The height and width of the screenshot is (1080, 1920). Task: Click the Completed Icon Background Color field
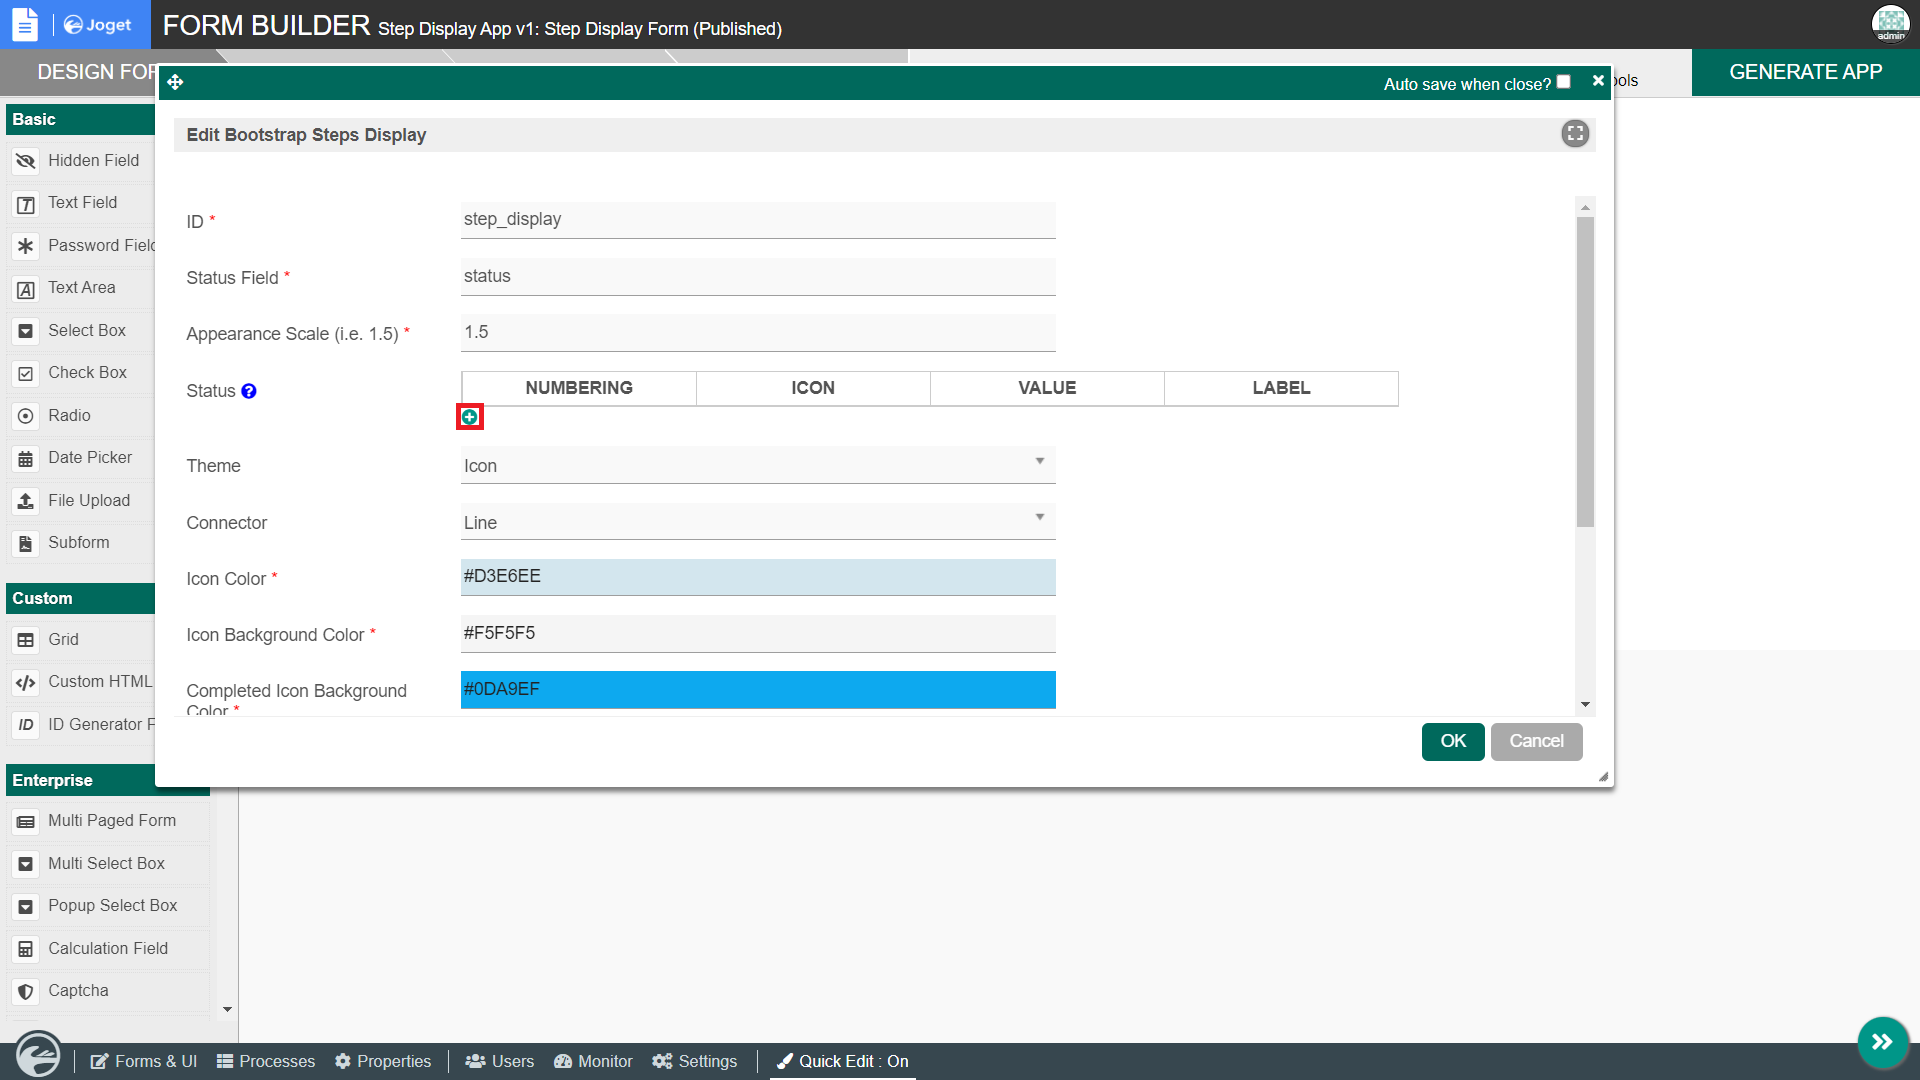[757, 690]
